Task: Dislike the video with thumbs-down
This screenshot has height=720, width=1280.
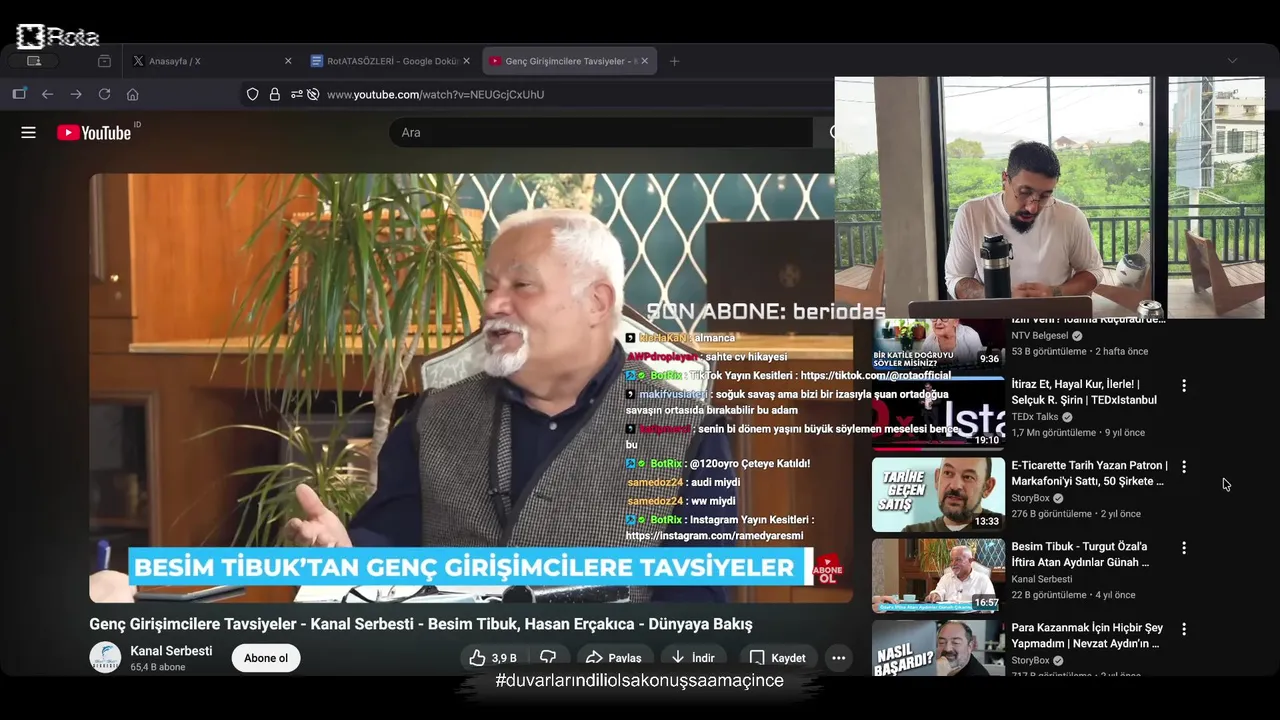Action: point(548,657)
